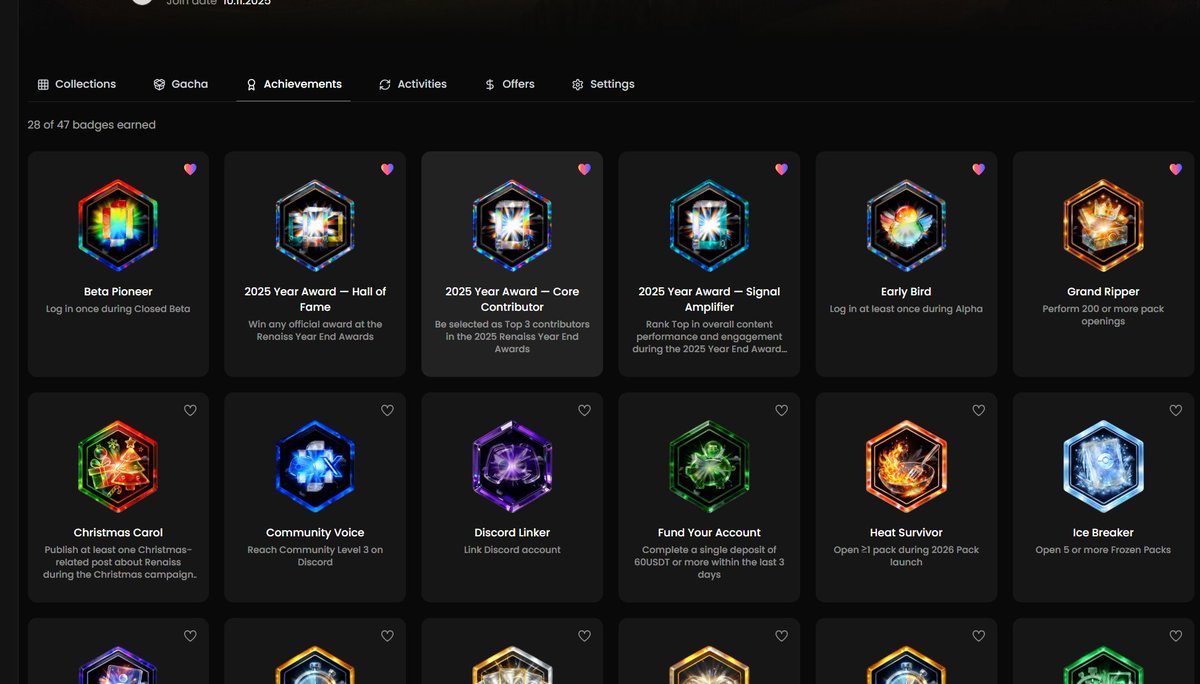The image size is (1200, 684).
Task: Click the grid icon beside Collections
Action: click(x=43, y=85)
